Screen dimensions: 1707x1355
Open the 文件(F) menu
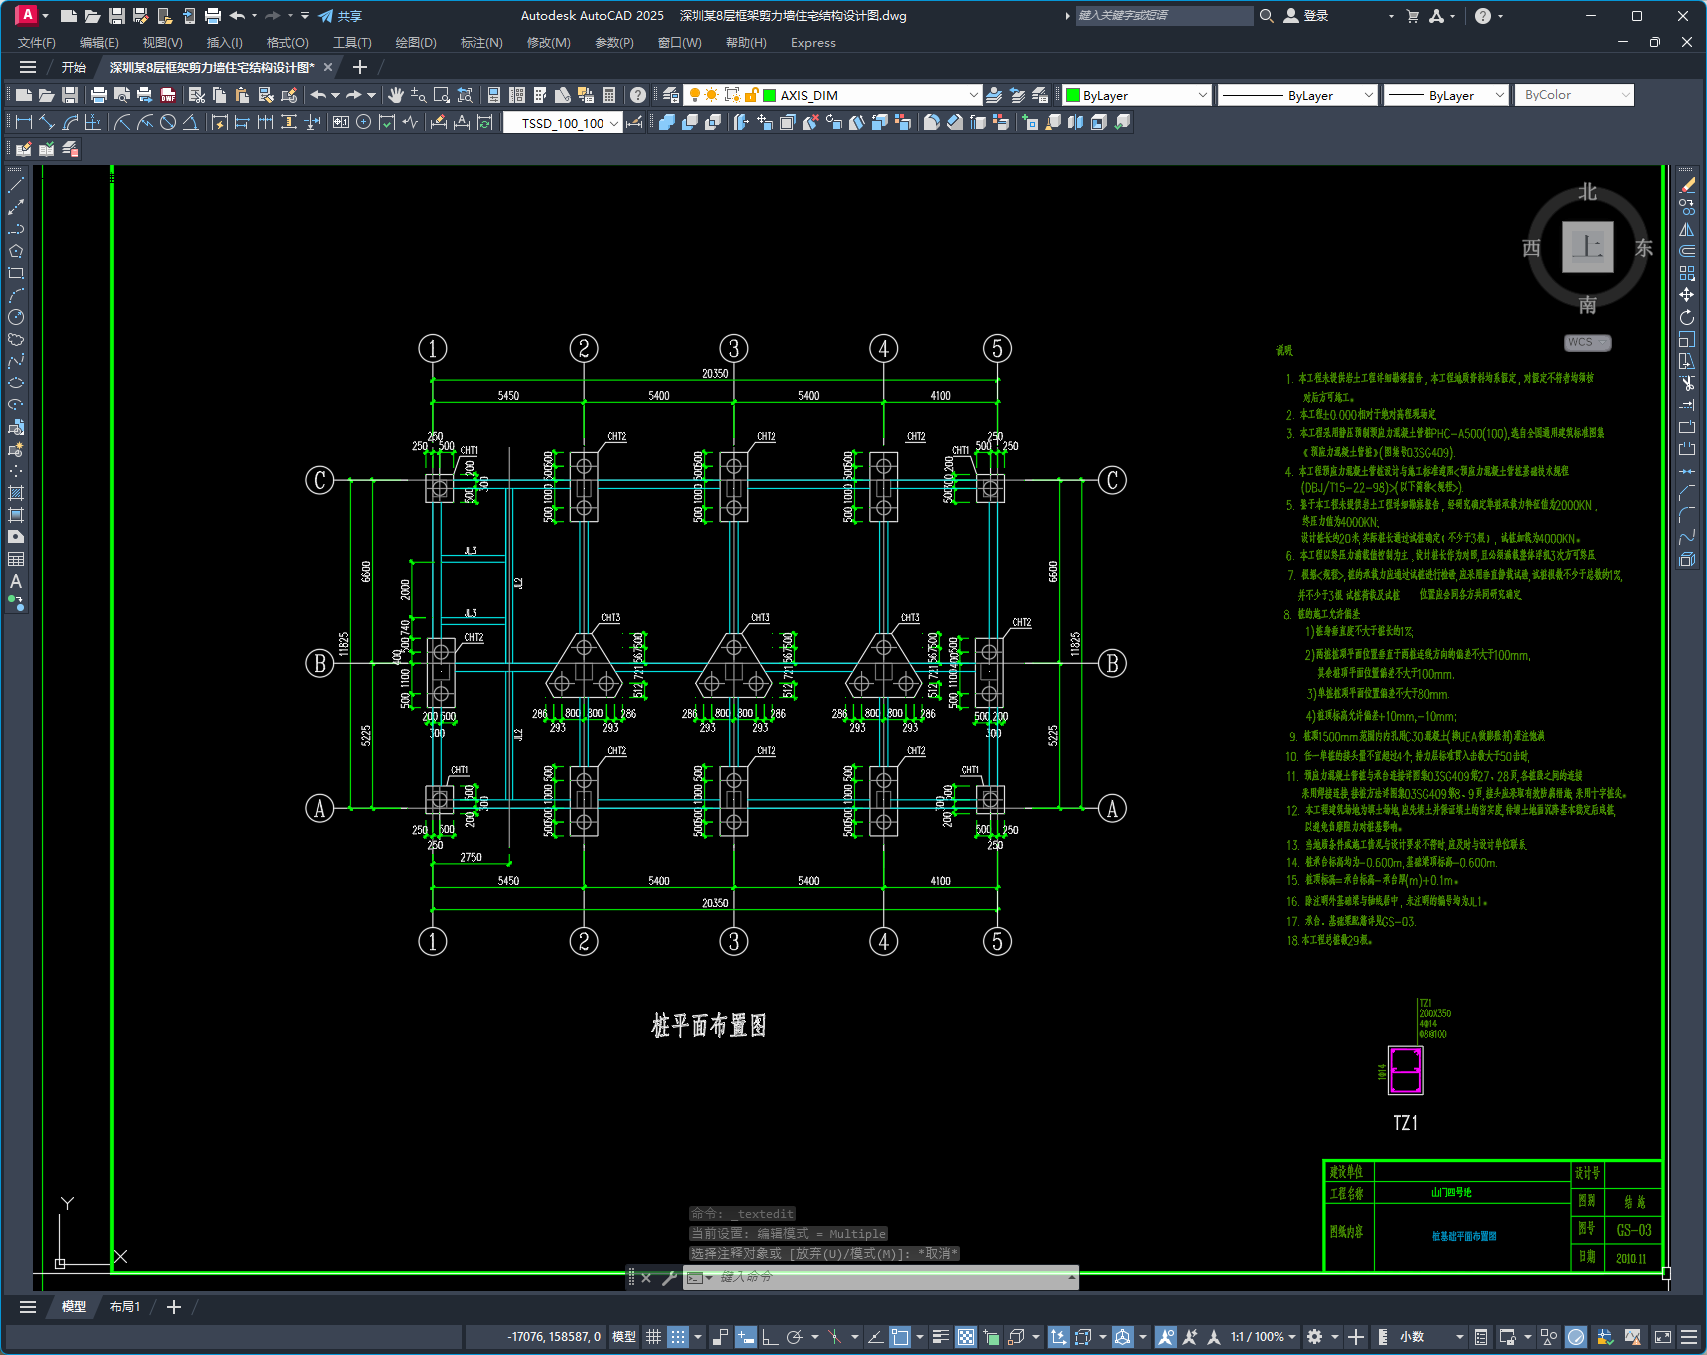click(37, 43)
